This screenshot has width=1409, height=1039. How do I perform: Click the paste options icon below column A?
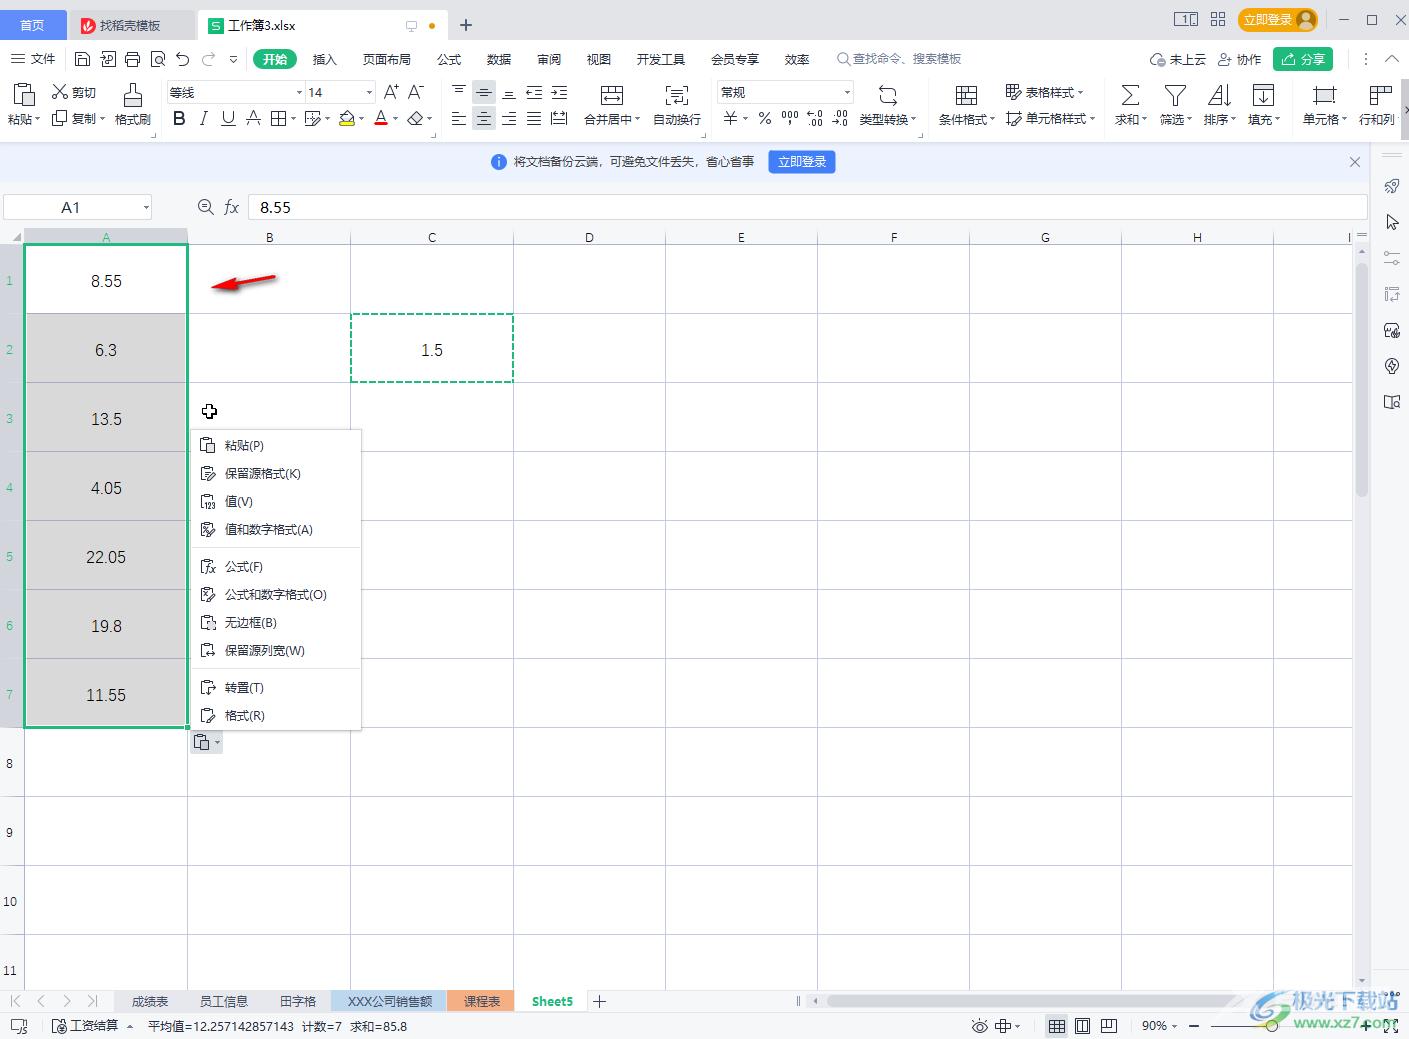coord(206,742)
